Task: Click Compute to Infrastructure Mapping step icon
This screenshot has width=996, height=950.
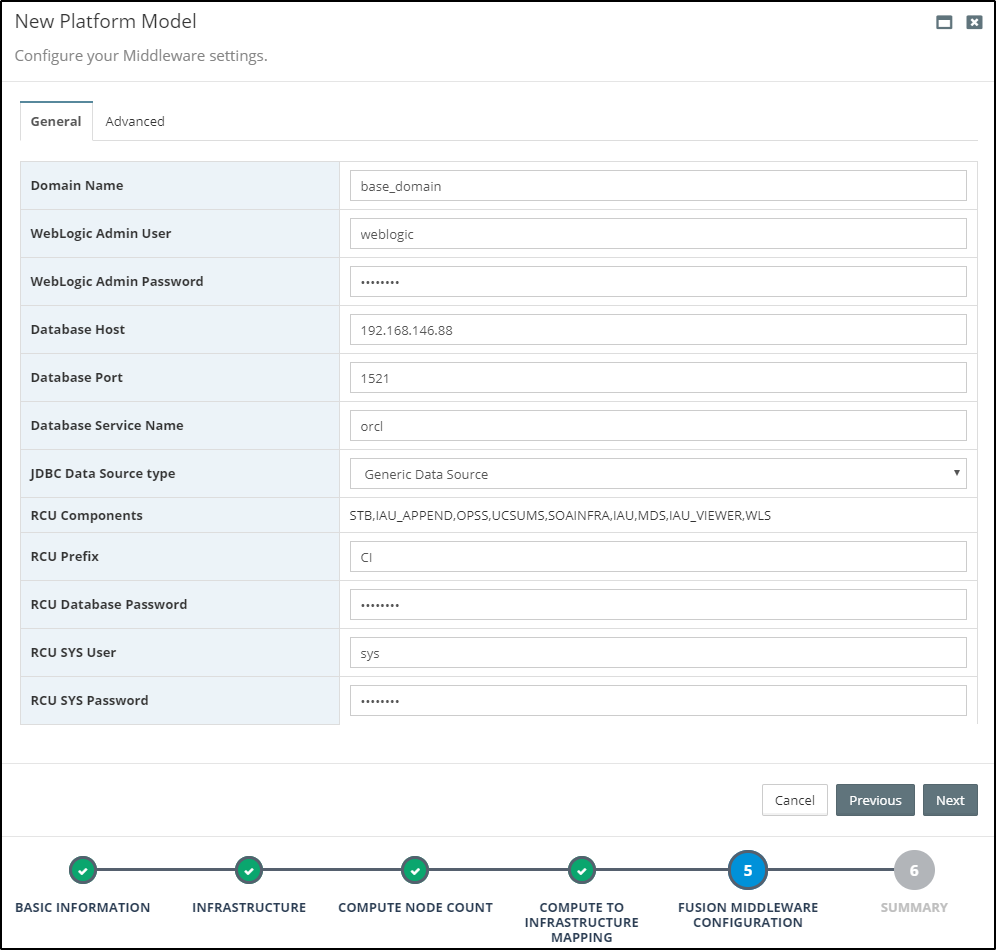Action: tap(582, 871)
